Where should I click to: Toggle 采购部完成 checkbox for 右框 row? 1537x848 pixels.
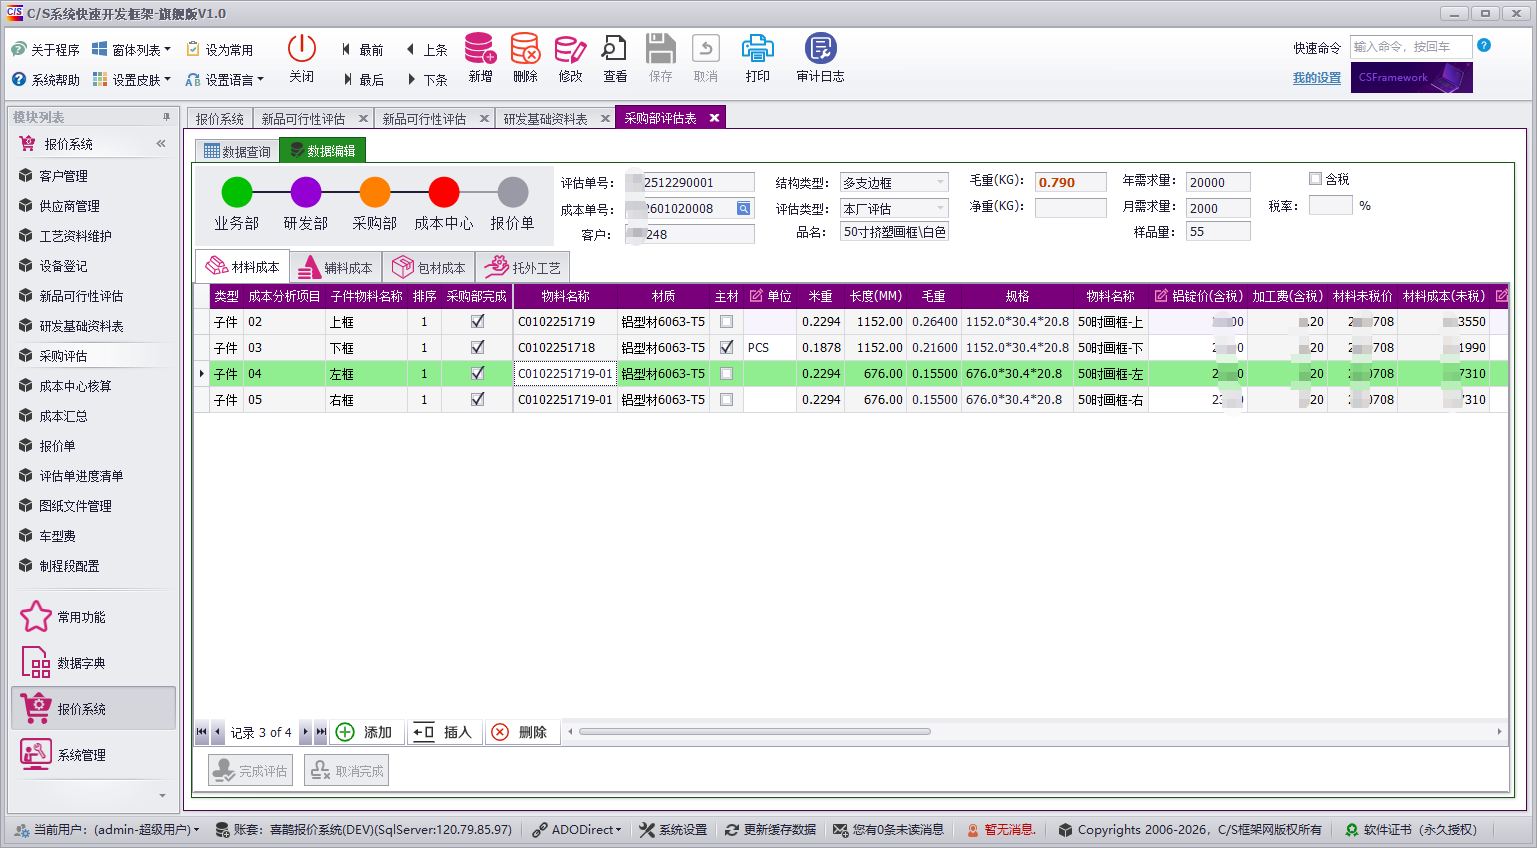tap(477, 400)
